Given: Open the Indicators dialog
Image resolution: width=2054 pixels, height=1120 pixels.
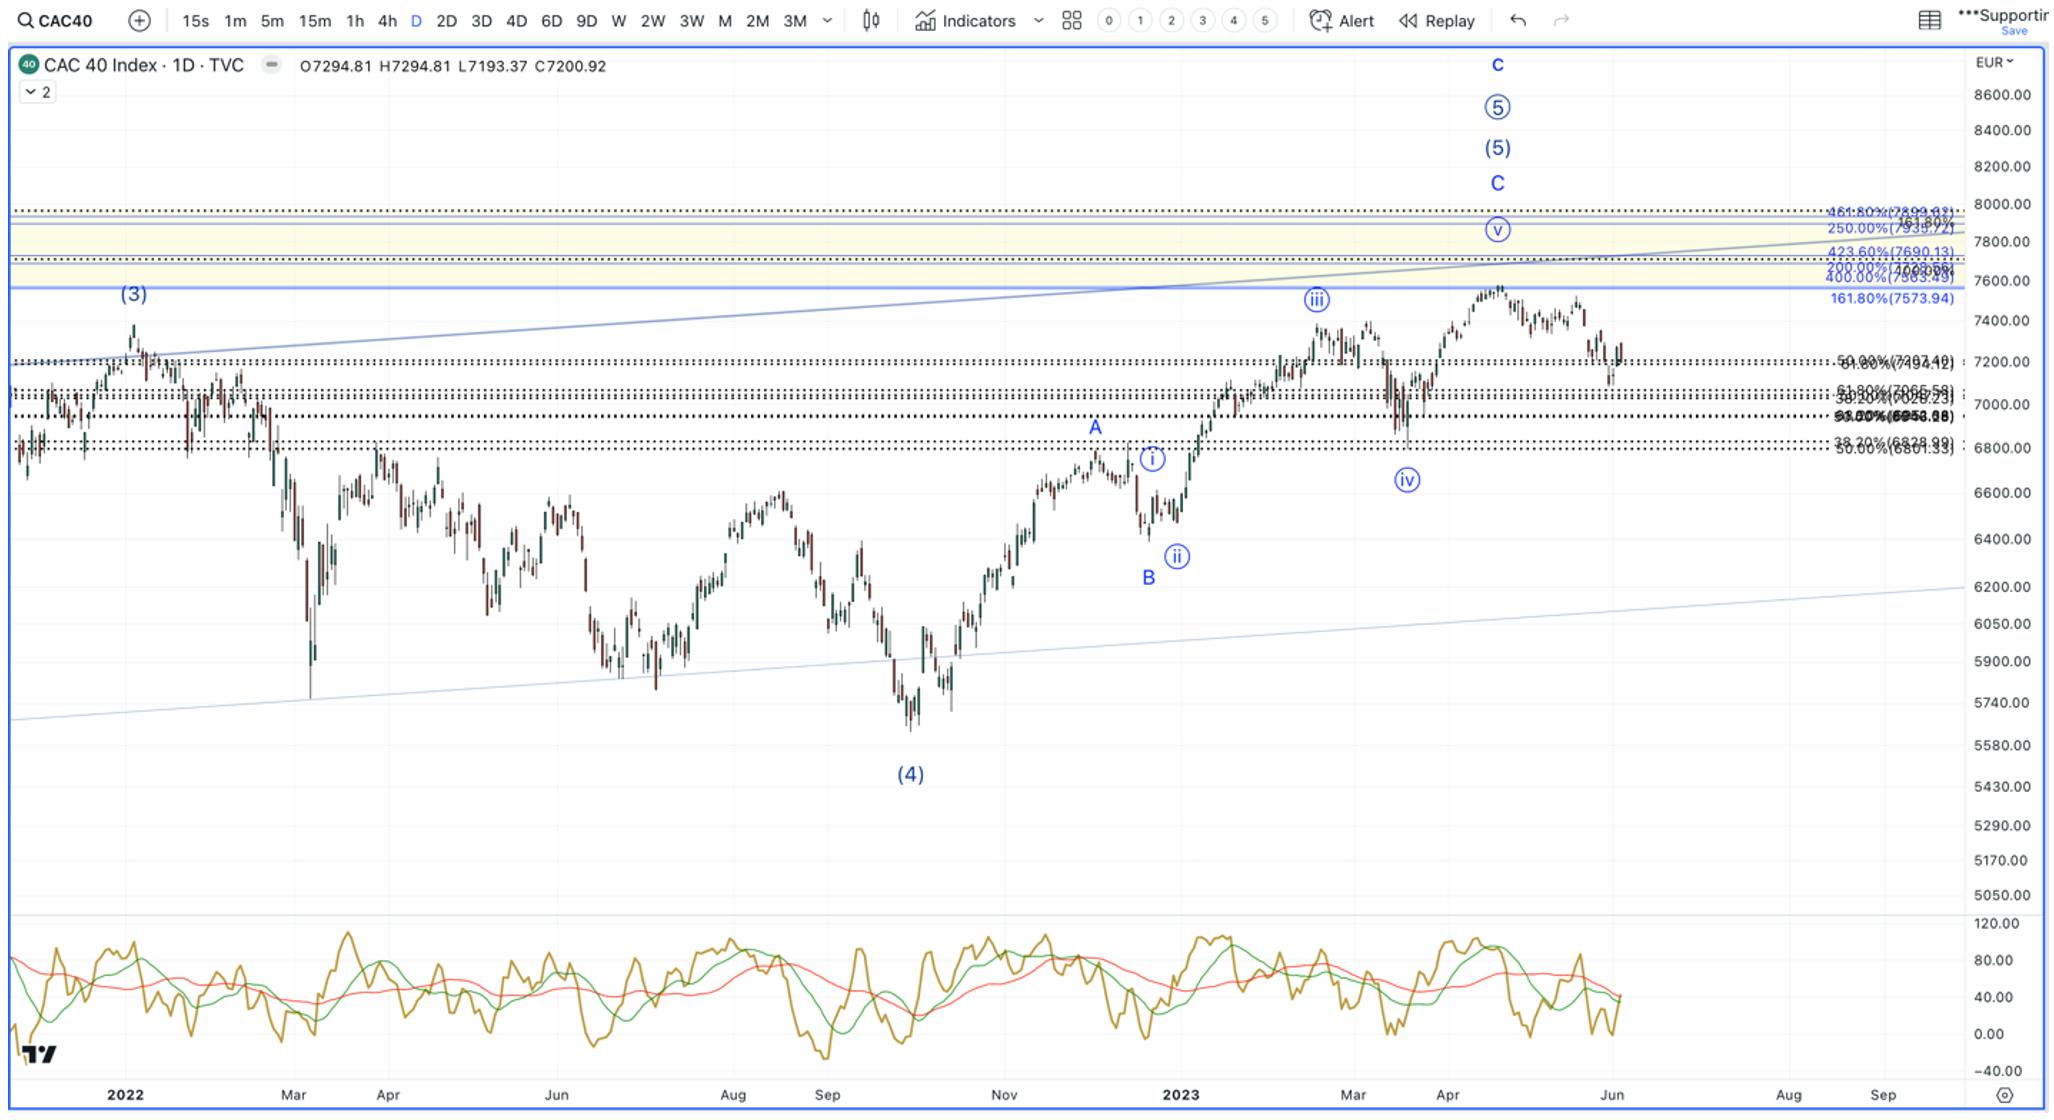Looking at the screenshot, I should [x=966, y=20].
